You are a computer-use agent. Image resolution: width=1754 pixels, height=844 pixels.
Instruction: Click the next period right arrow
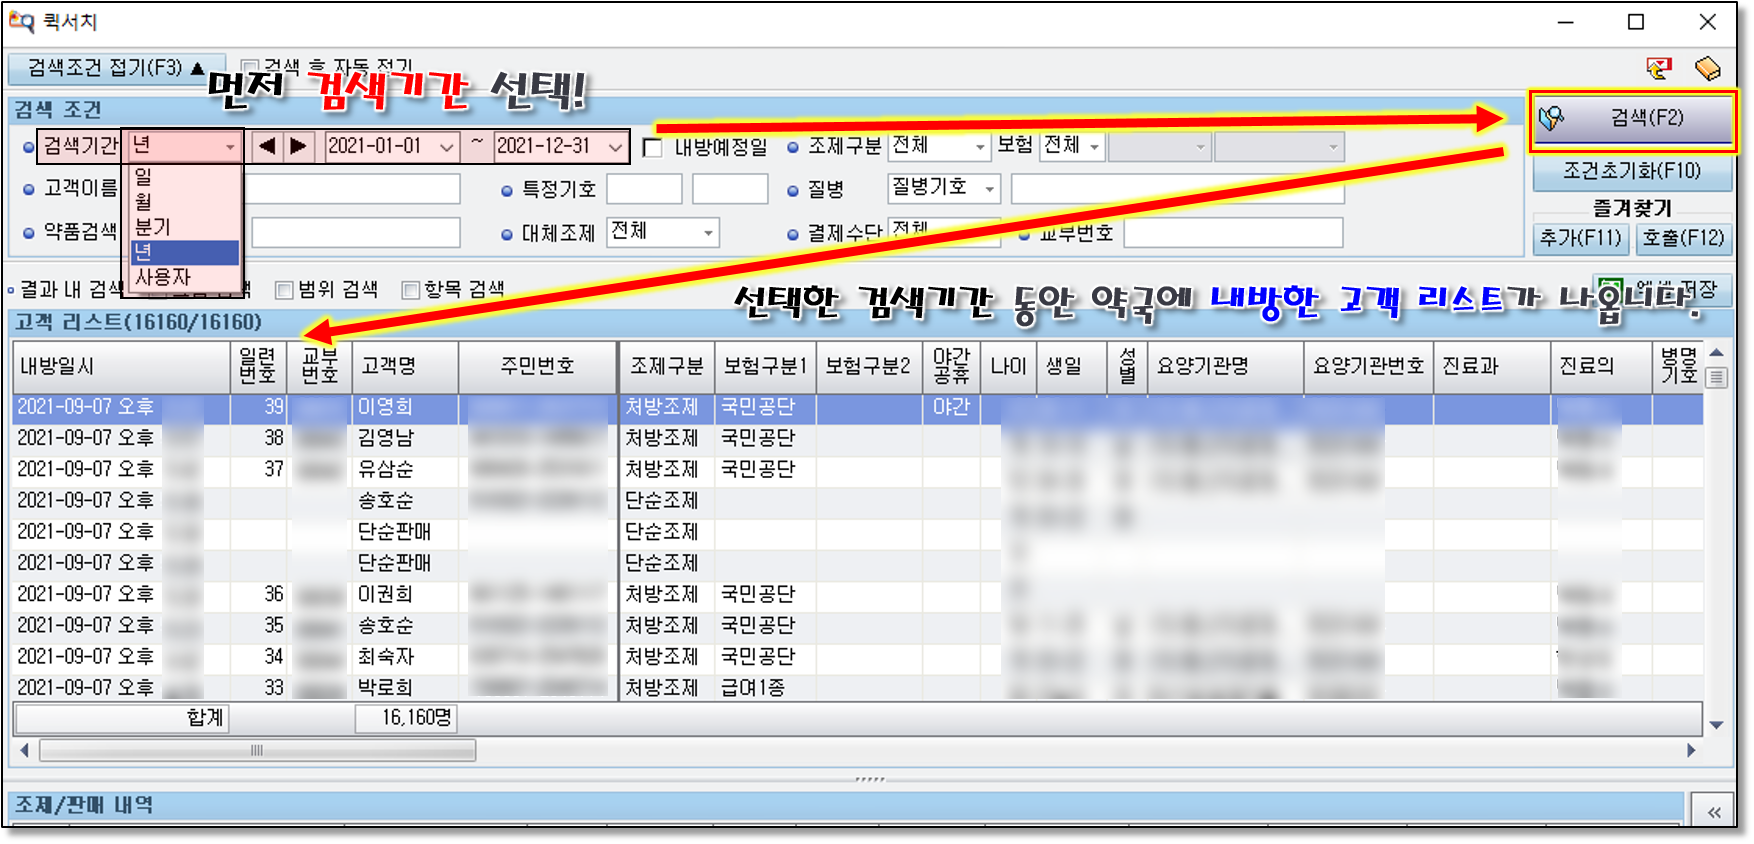pyautogui.click(x=298, y=146)
